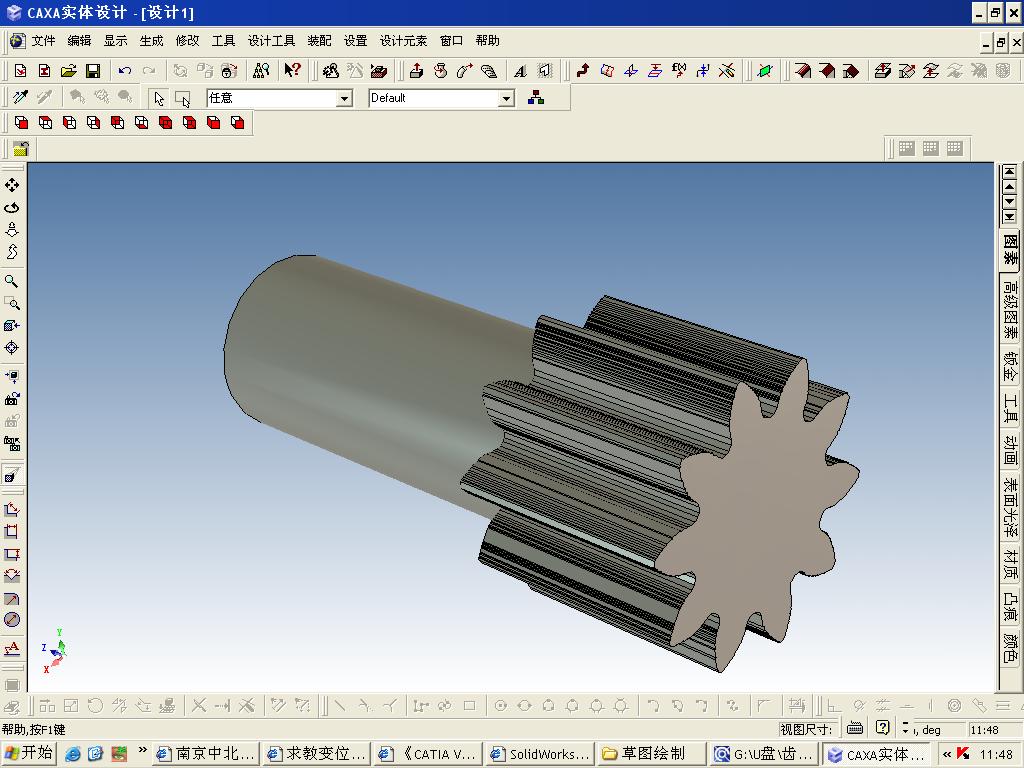
Task: Pick the eyedropper fill tool
Action: tap(20, 97)
